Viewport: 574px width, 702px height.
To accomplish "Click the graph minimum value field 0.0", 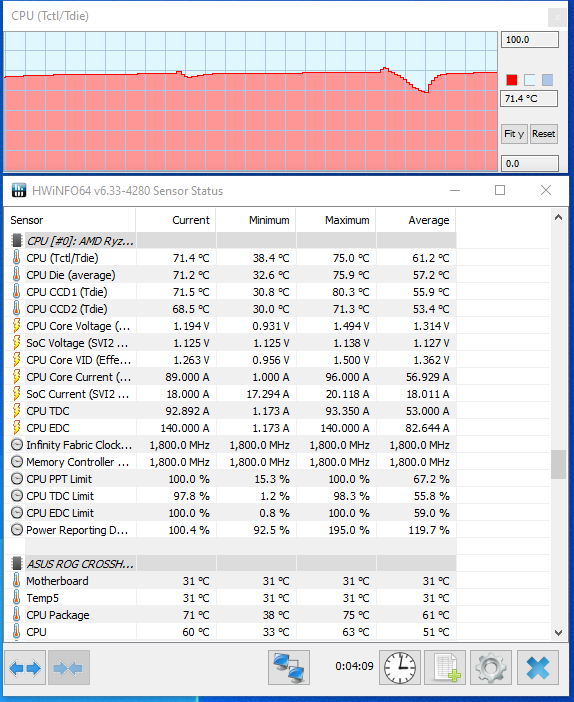I will [530, 163].
